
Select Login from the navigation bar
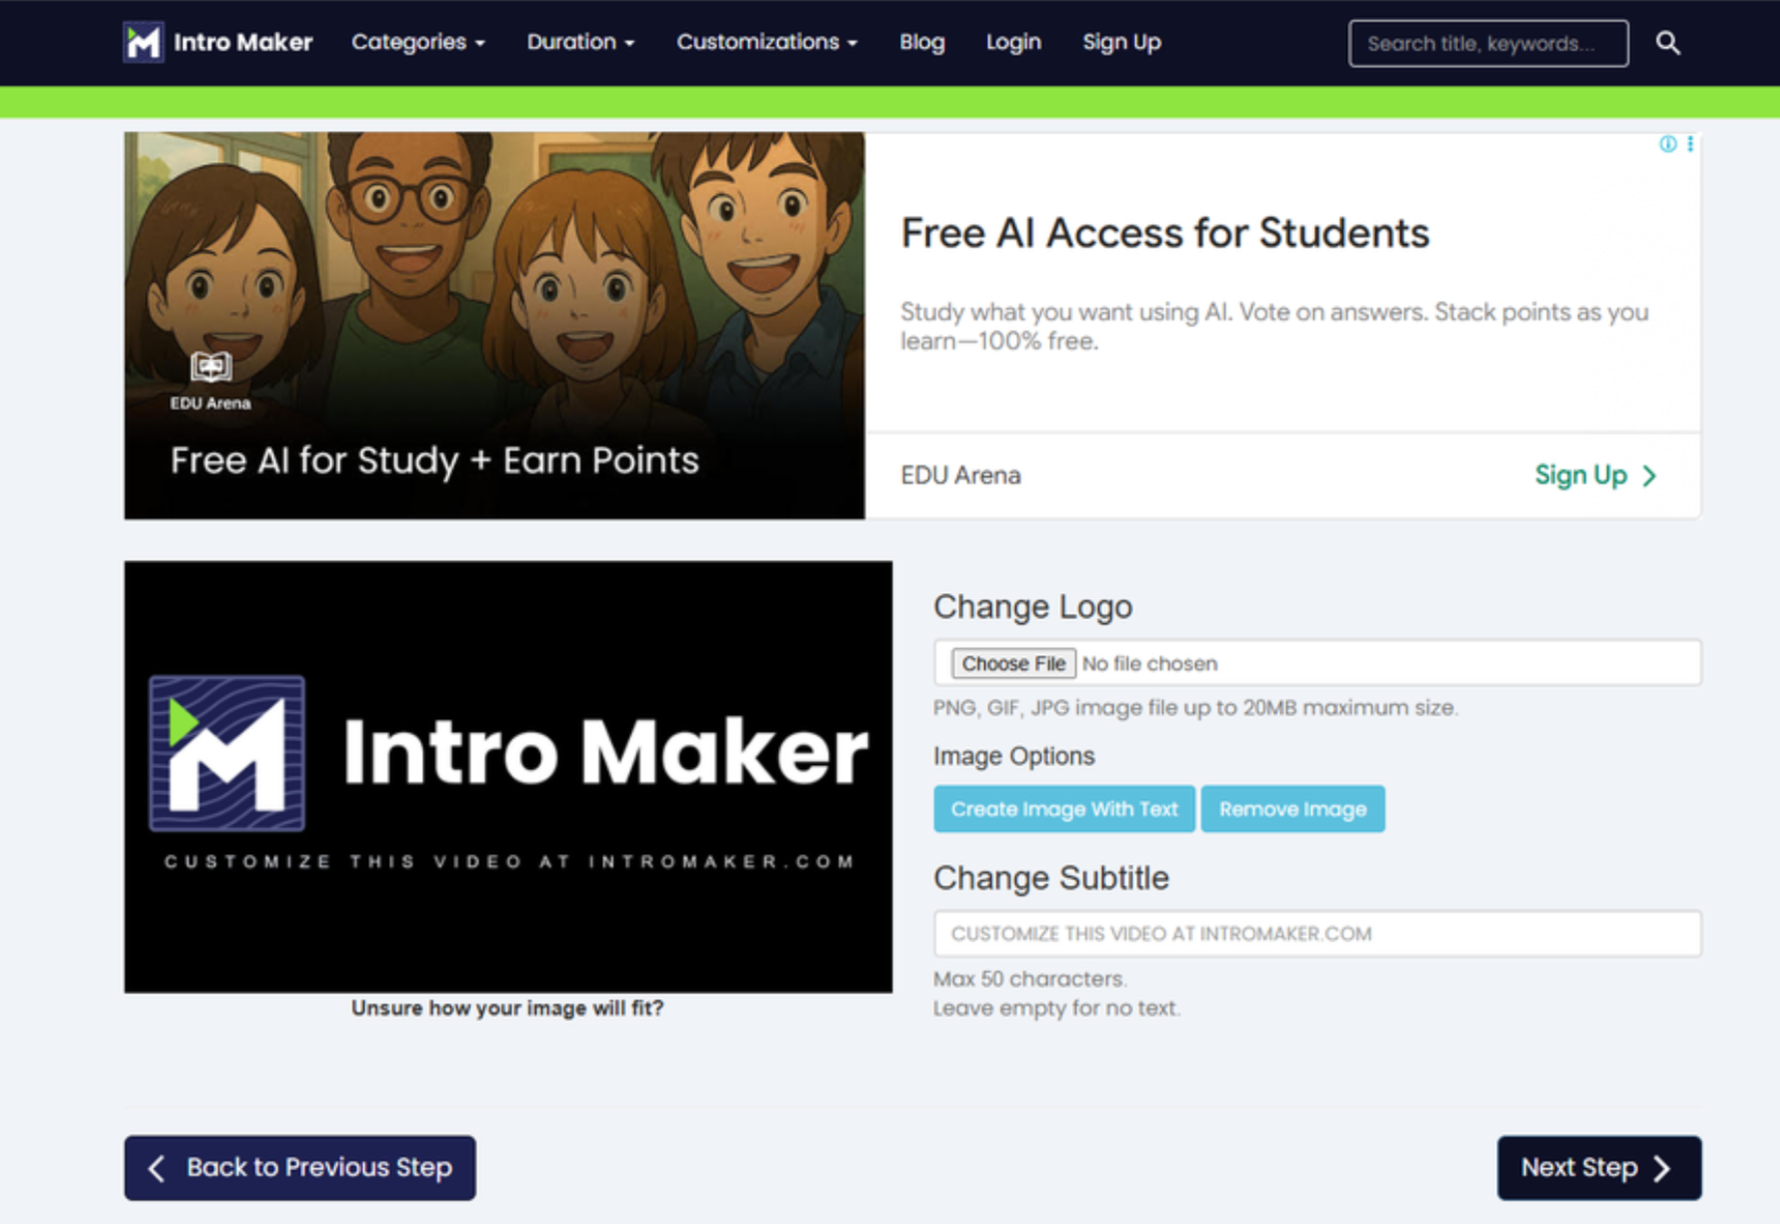coord(1013,42)
